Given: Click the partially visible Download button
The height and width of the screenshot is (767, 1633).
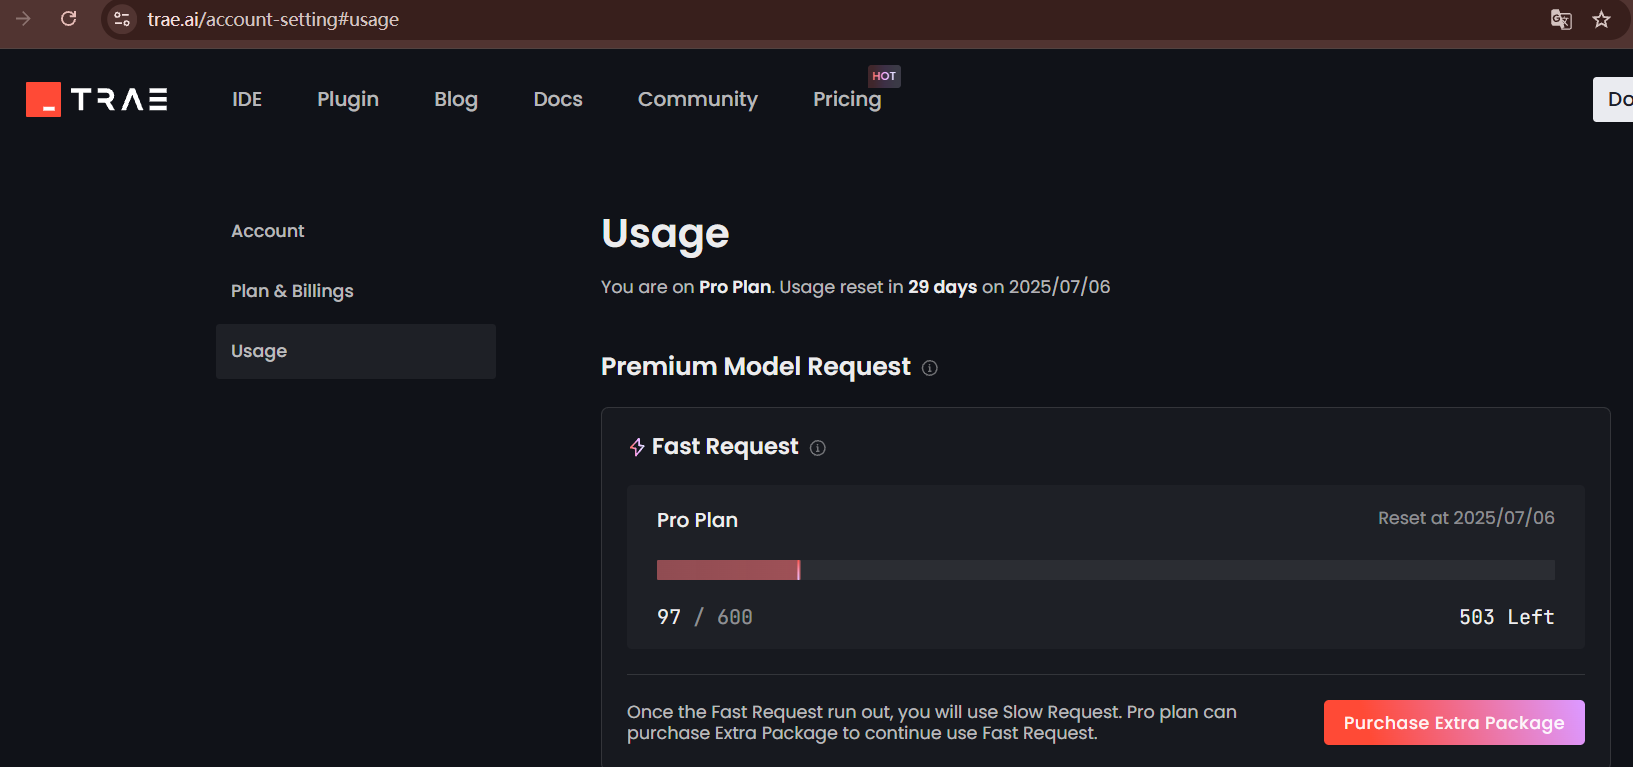Looking at the screenshot, I should (x=1613, y=99).
